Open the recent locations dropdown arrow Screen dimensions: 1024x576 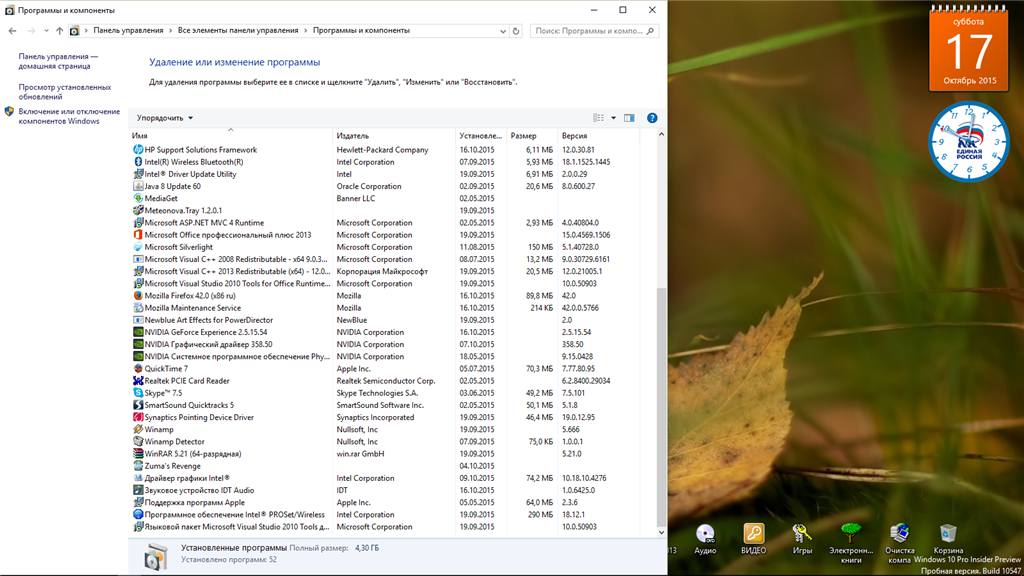coord(46,31)
